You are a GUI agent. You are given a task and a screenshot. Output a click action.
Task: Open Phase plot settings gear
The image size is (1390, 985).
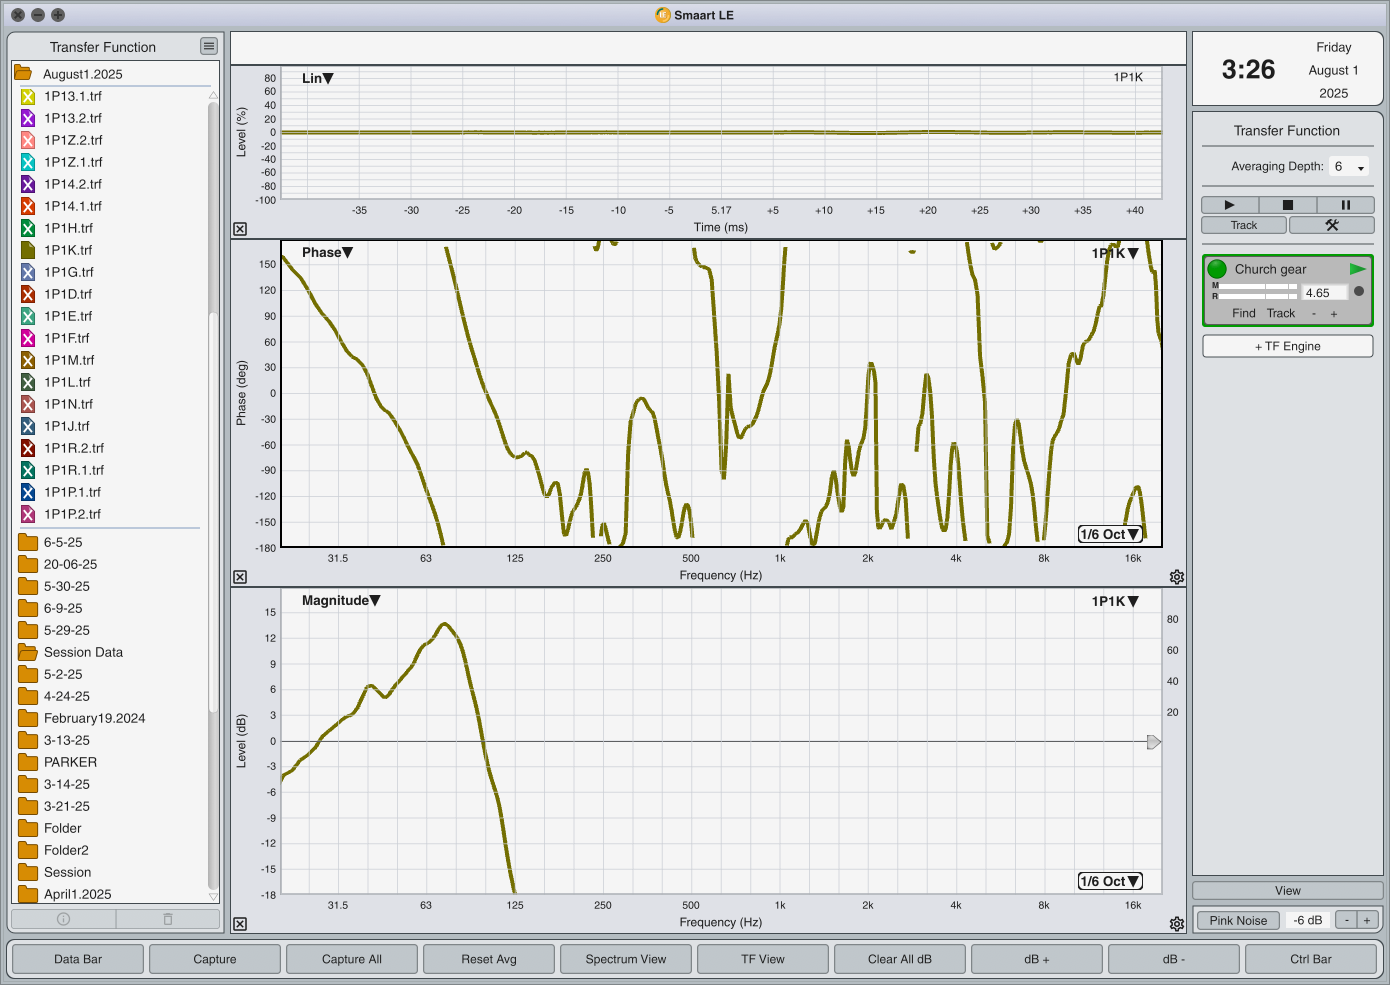pos(1177,577)
